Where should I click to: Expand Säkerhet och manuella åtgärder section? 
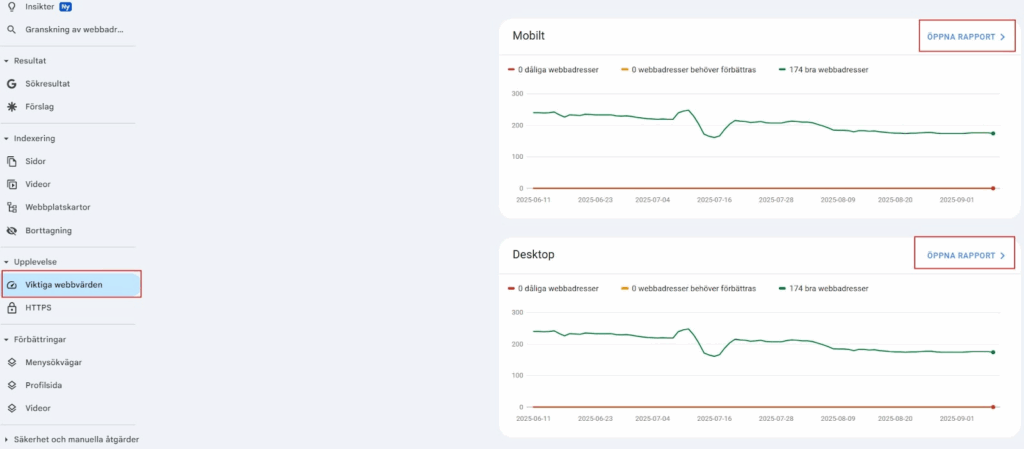(x=6, y=439)
